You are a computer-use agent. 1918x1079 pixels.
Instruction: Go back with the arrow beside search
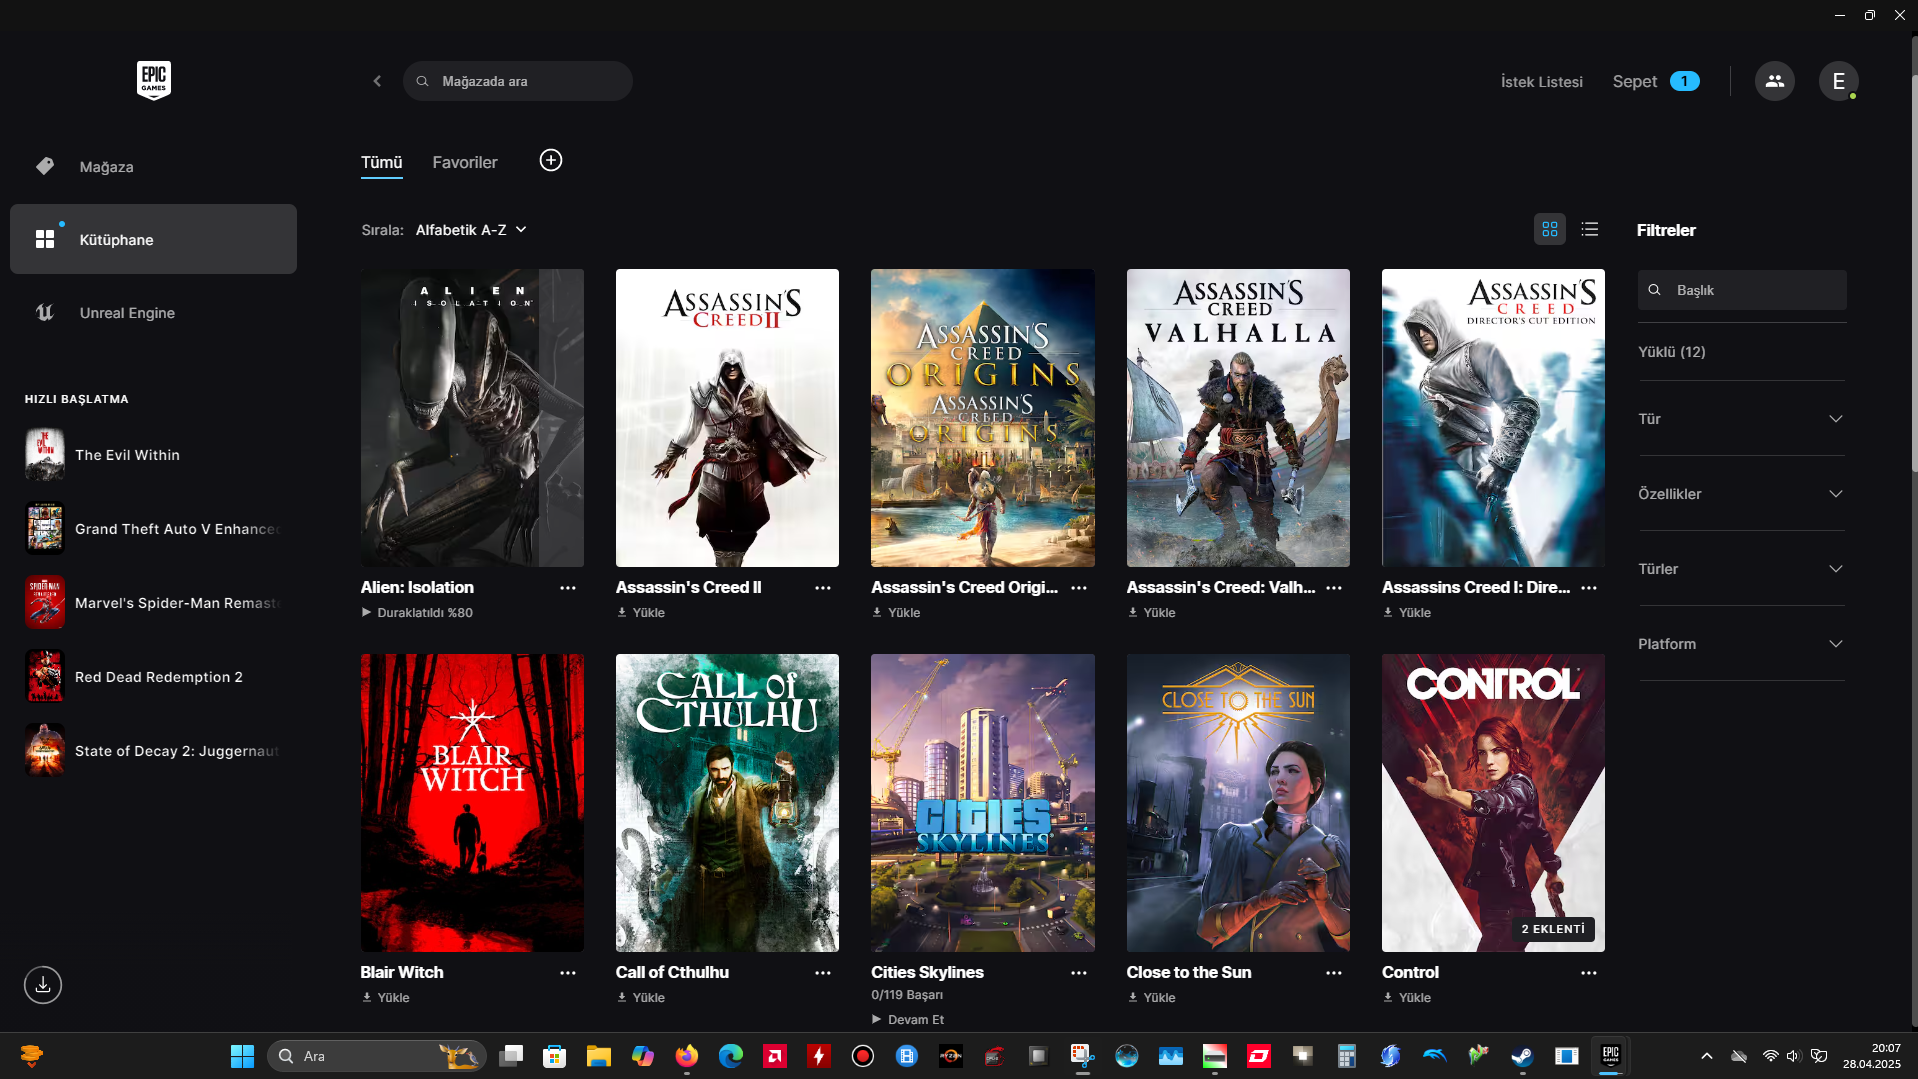377,81
